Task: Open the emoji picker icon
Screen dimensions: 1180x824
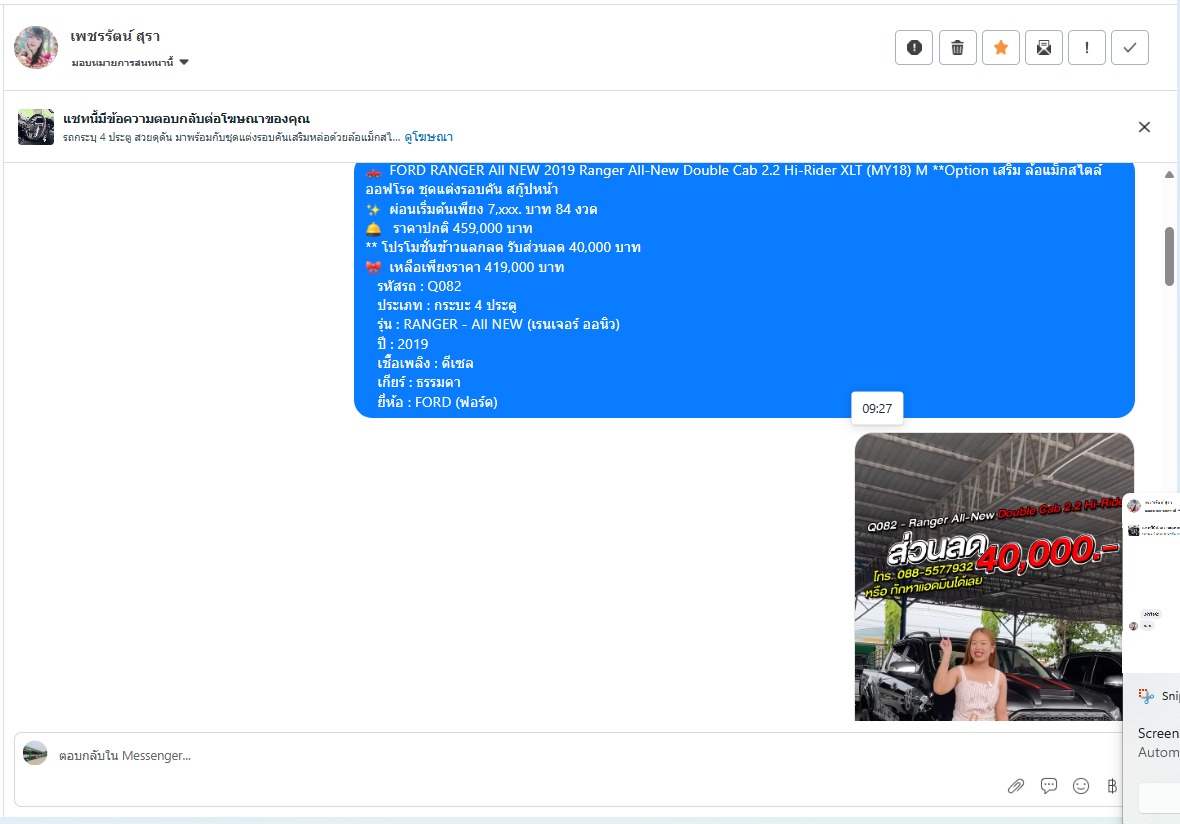Action: pyautogui.click(x=1081, y=786)
